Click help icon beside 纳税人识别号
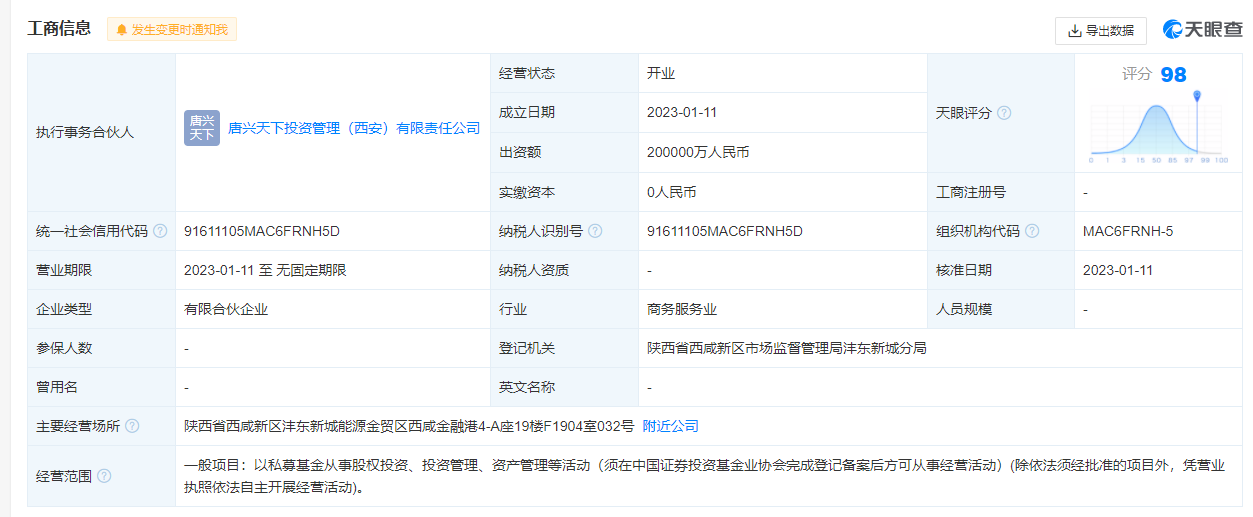Viewport: 1253px width, 517px height. point(595,231)
